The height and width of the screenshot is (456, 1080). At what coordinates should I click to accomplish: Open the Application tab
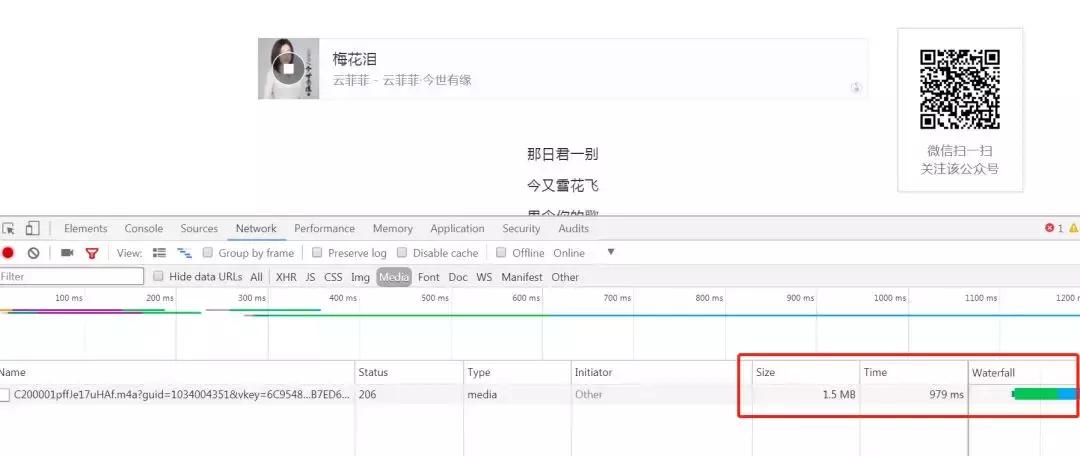pos(457,229)
